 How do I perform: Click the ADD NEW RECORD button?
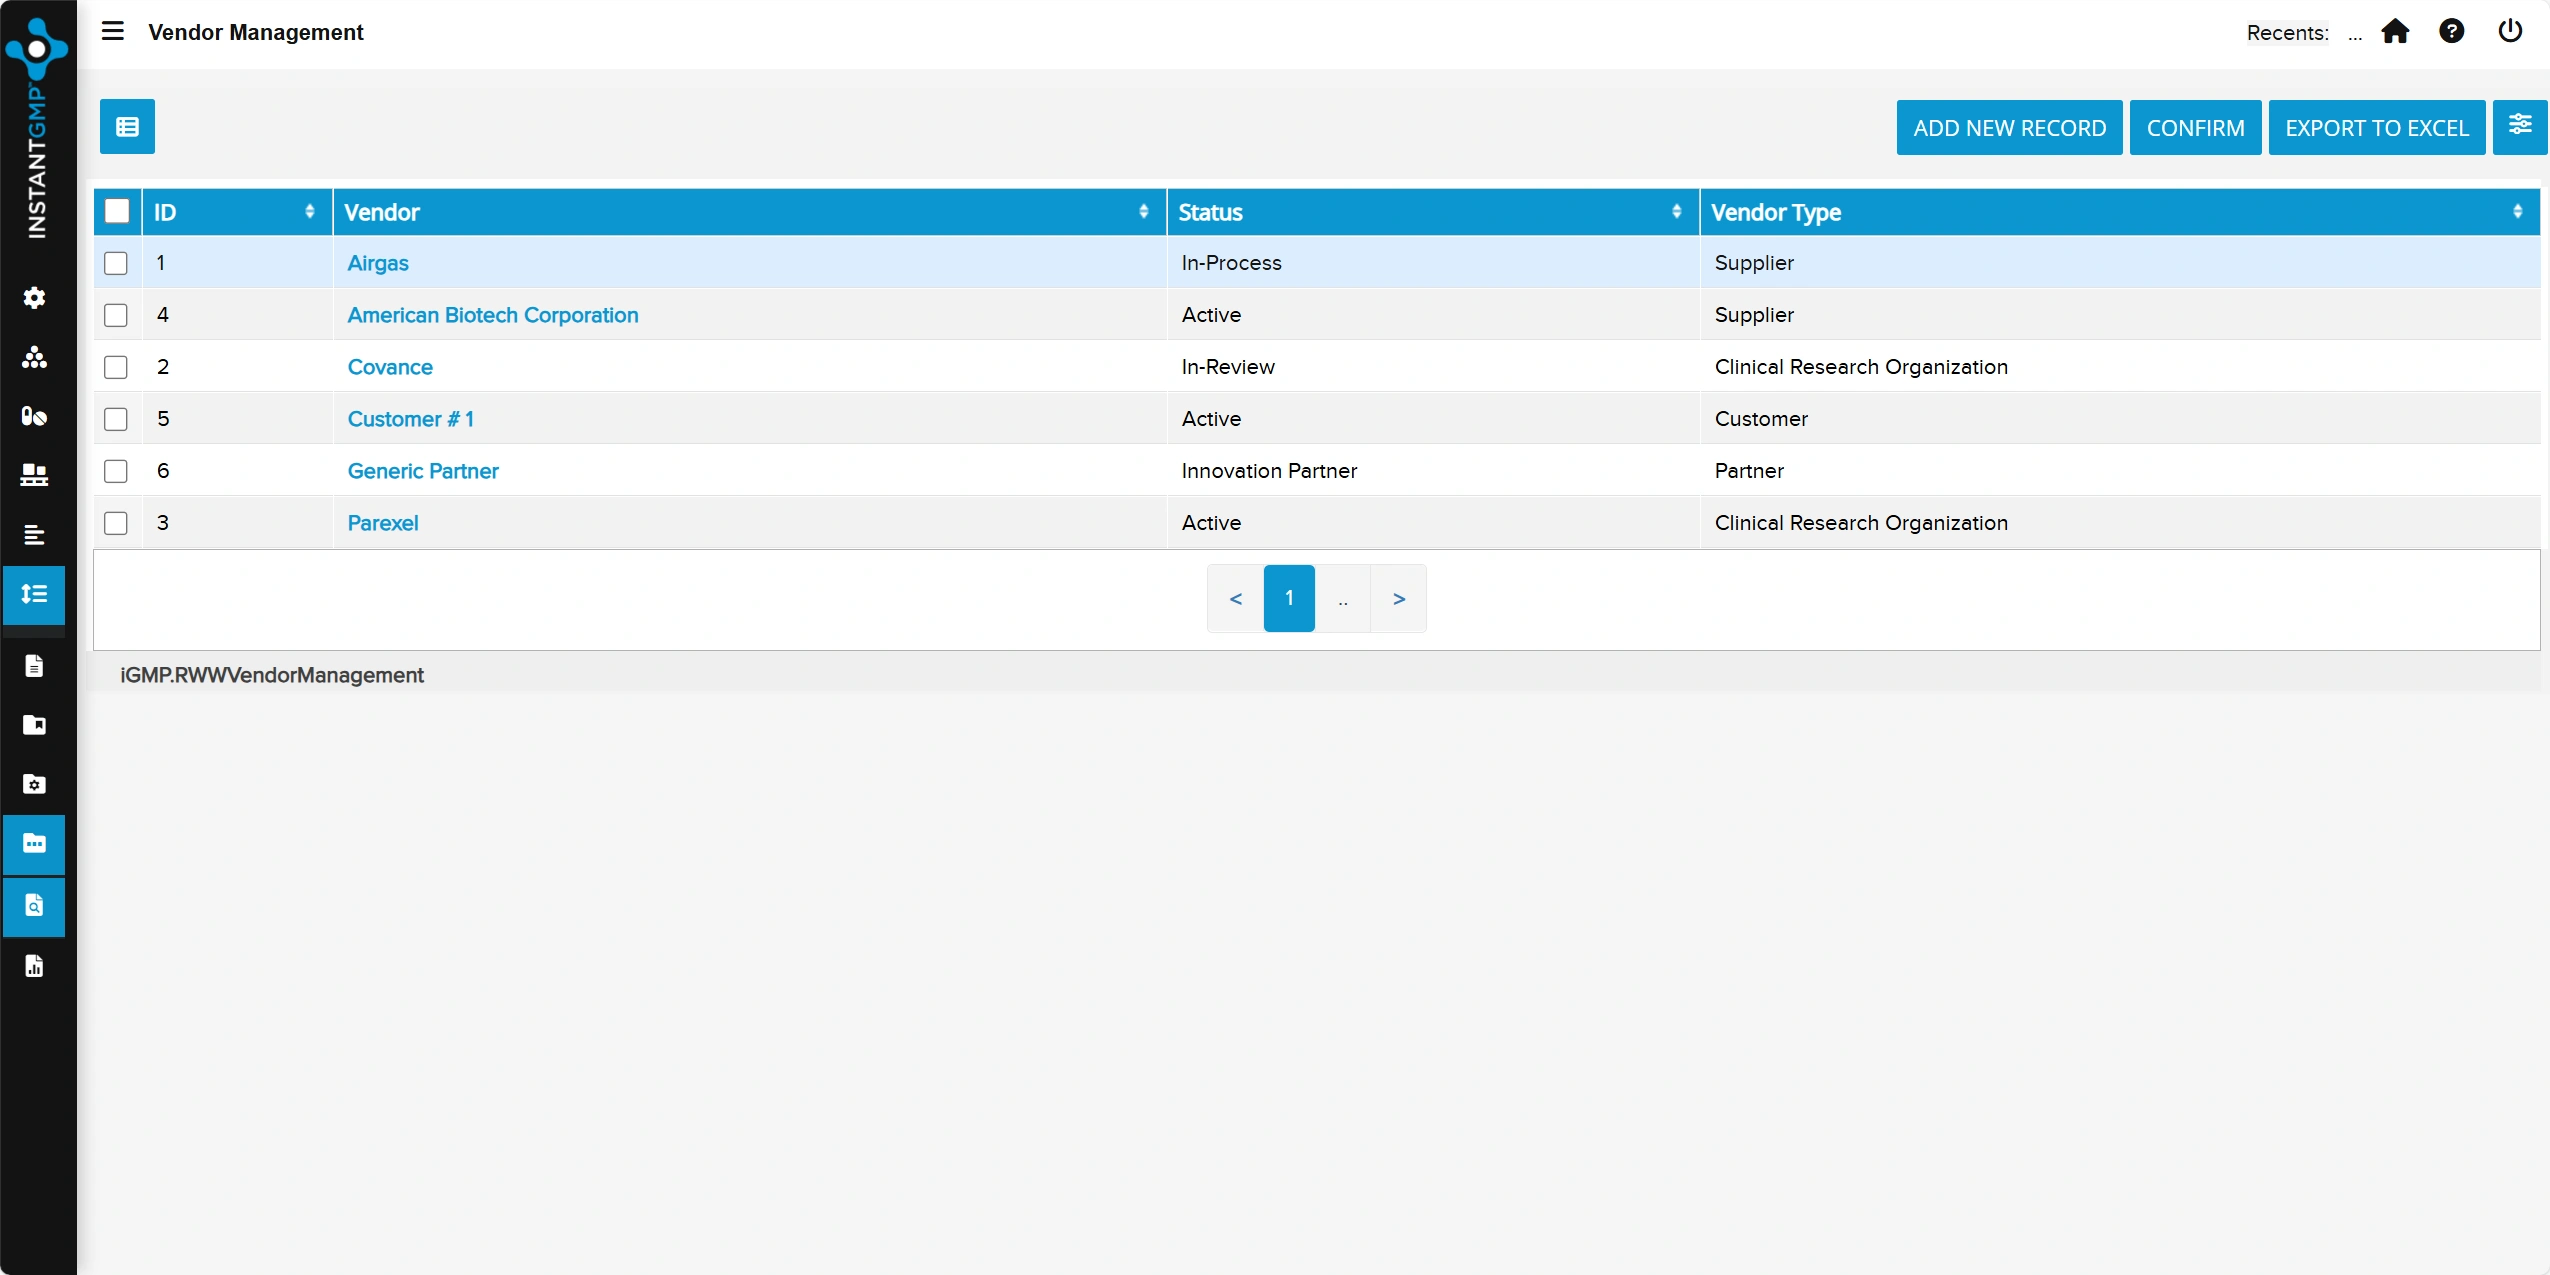(x=2009, y=127)
